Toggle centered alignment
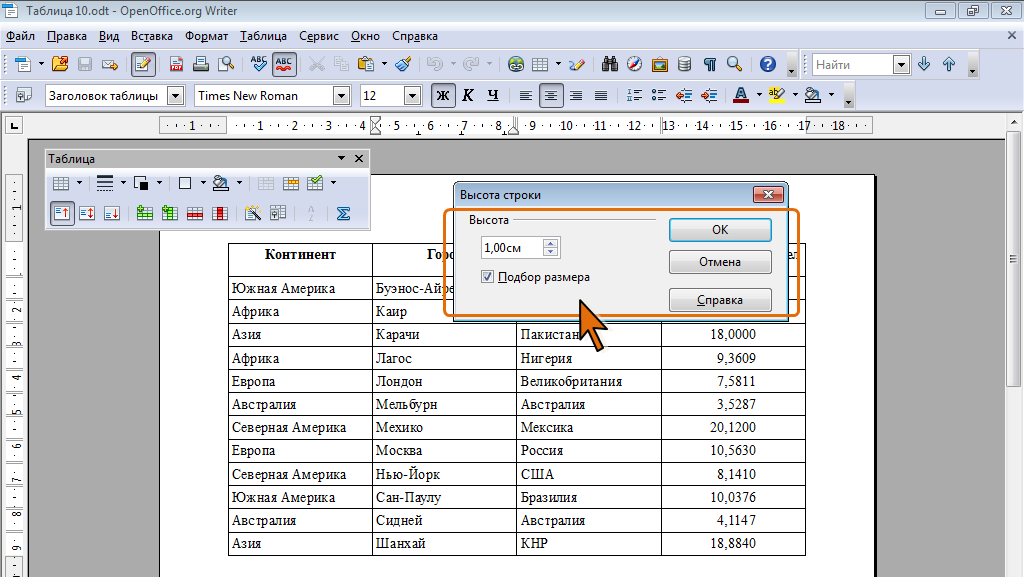 (x=551, y=96)
